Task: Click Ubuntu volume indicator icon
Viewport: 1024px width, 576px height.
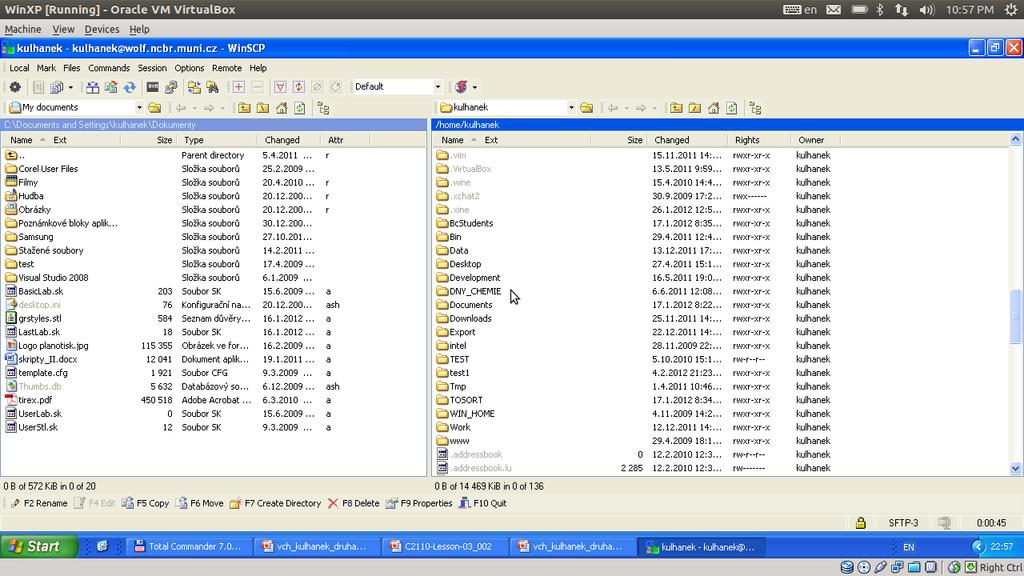Action: [x=927, y=10]
